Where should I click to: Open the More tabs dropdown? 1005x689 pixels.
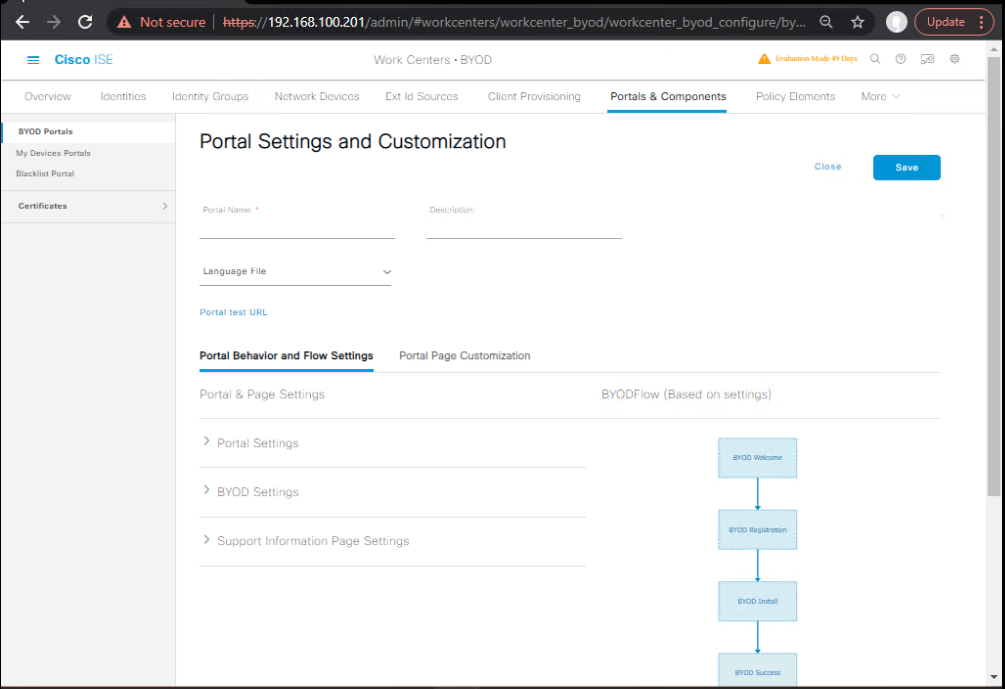(880, 96)
